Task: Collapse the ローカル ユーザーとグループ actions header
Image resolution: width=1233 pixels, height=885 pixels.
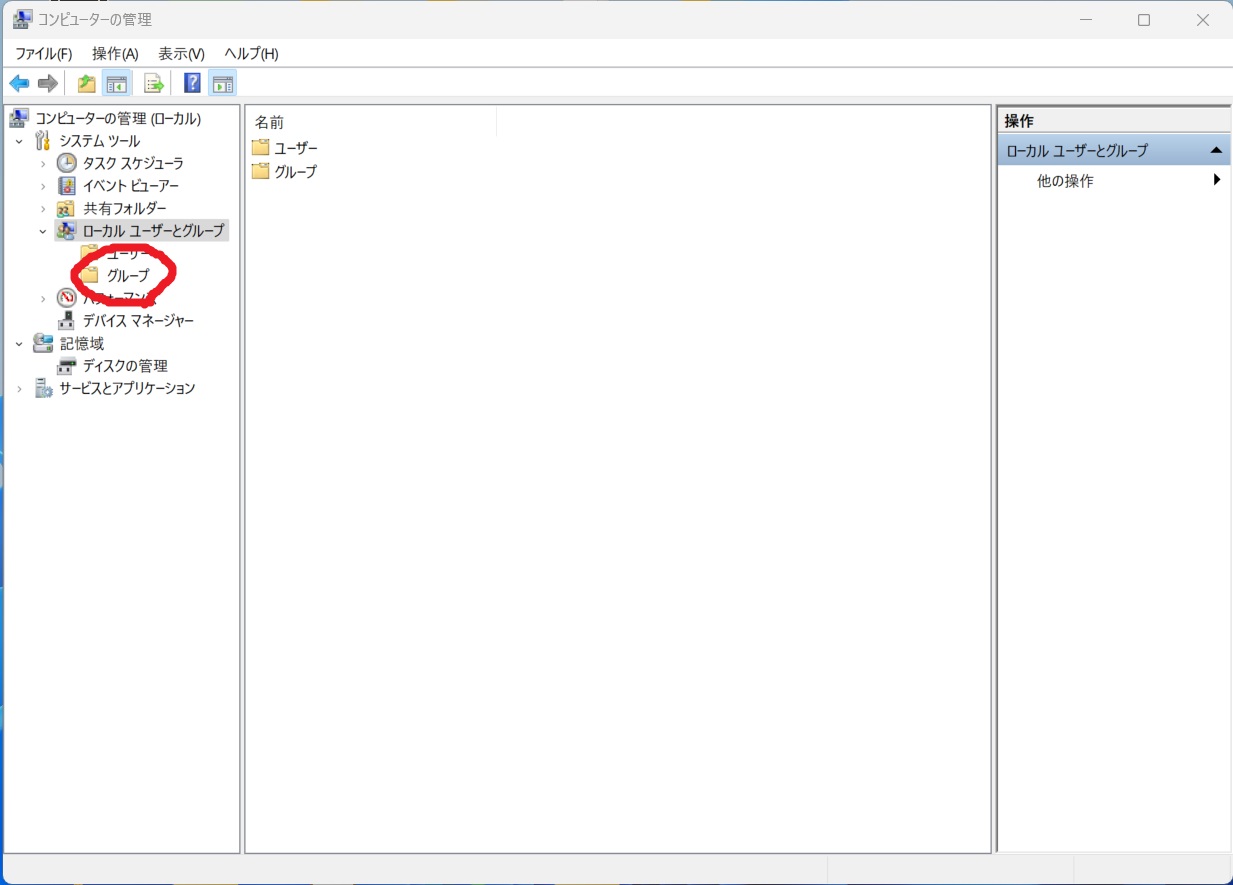Action: click(1216, 150)
